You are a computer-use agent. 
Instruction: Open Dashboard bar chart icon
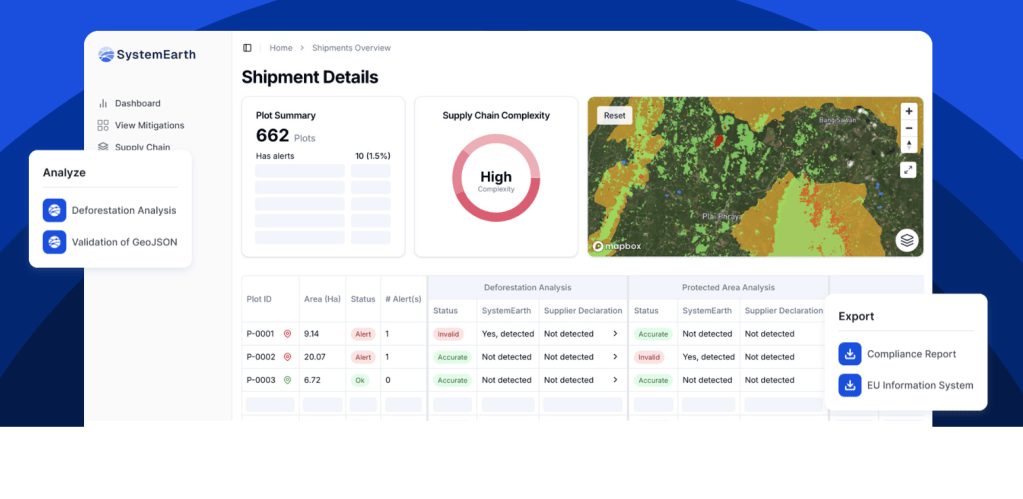pyautogui.click(x=102, y=103)
